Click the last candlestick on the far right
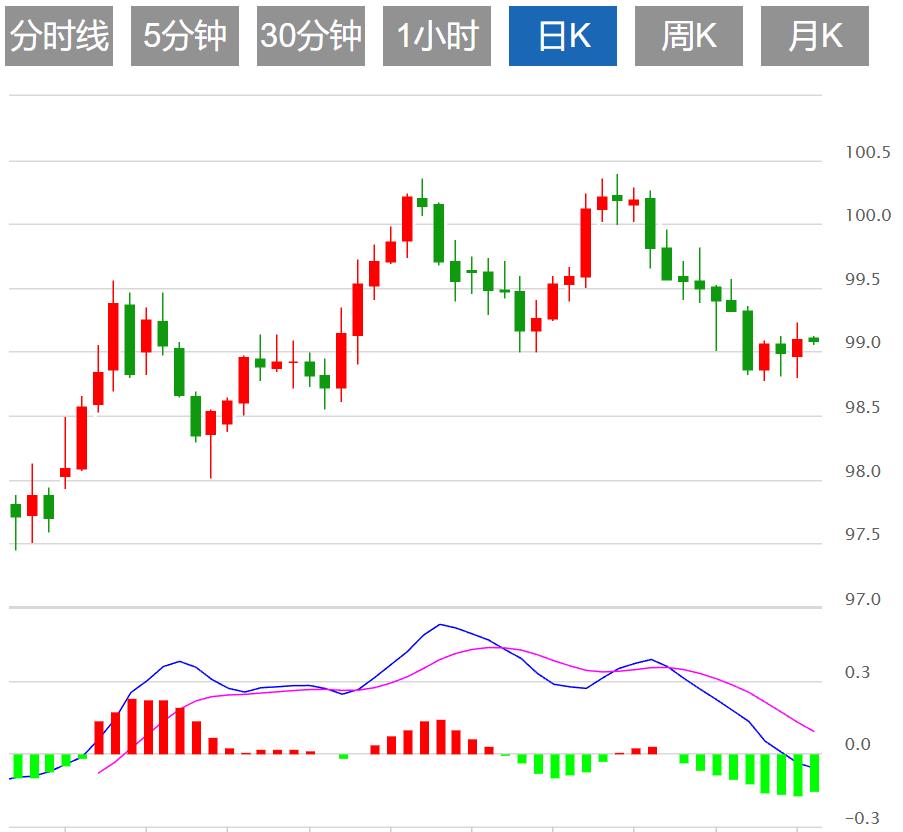 pyautogui.click(x=813, y=340)
